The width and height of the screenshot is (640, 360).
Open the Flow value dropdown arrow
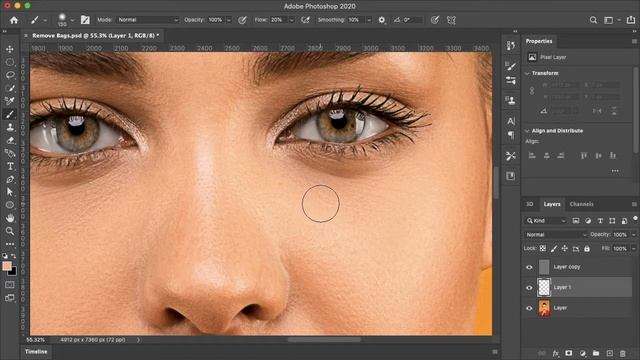tap(291, 20)
